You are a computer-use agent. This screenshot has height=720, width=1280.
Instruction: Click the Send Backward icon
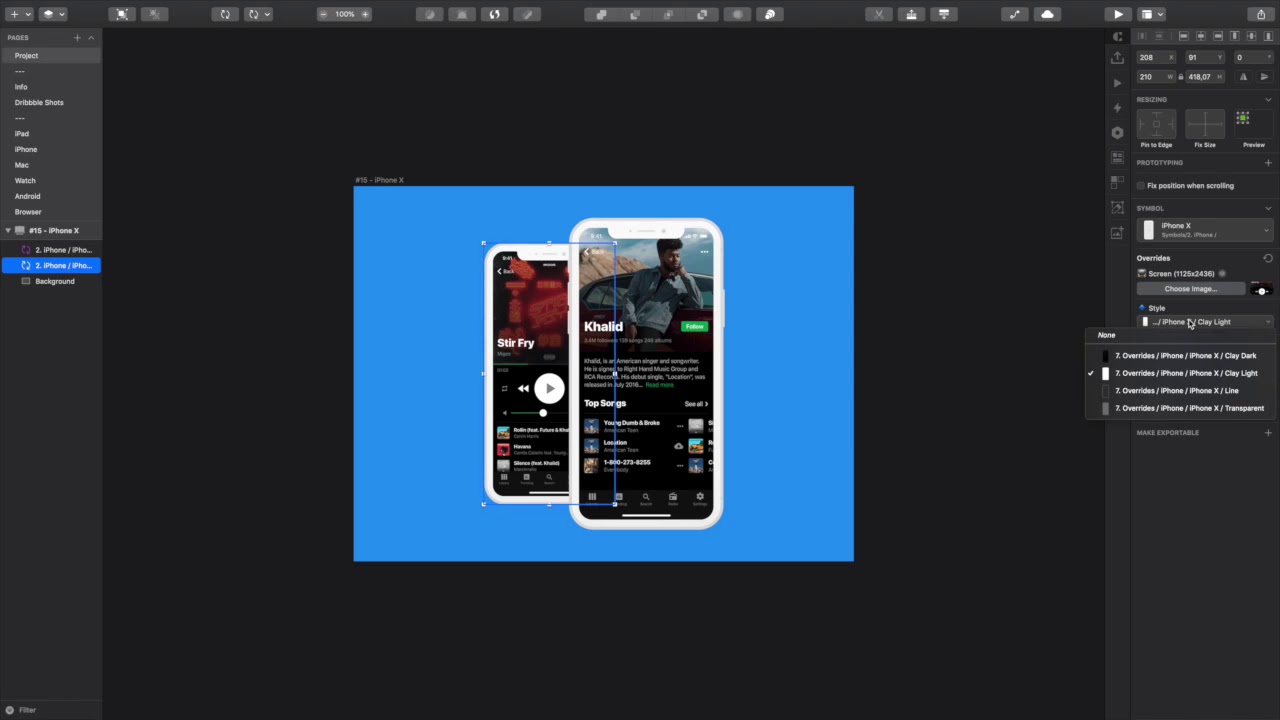(943, 14)
